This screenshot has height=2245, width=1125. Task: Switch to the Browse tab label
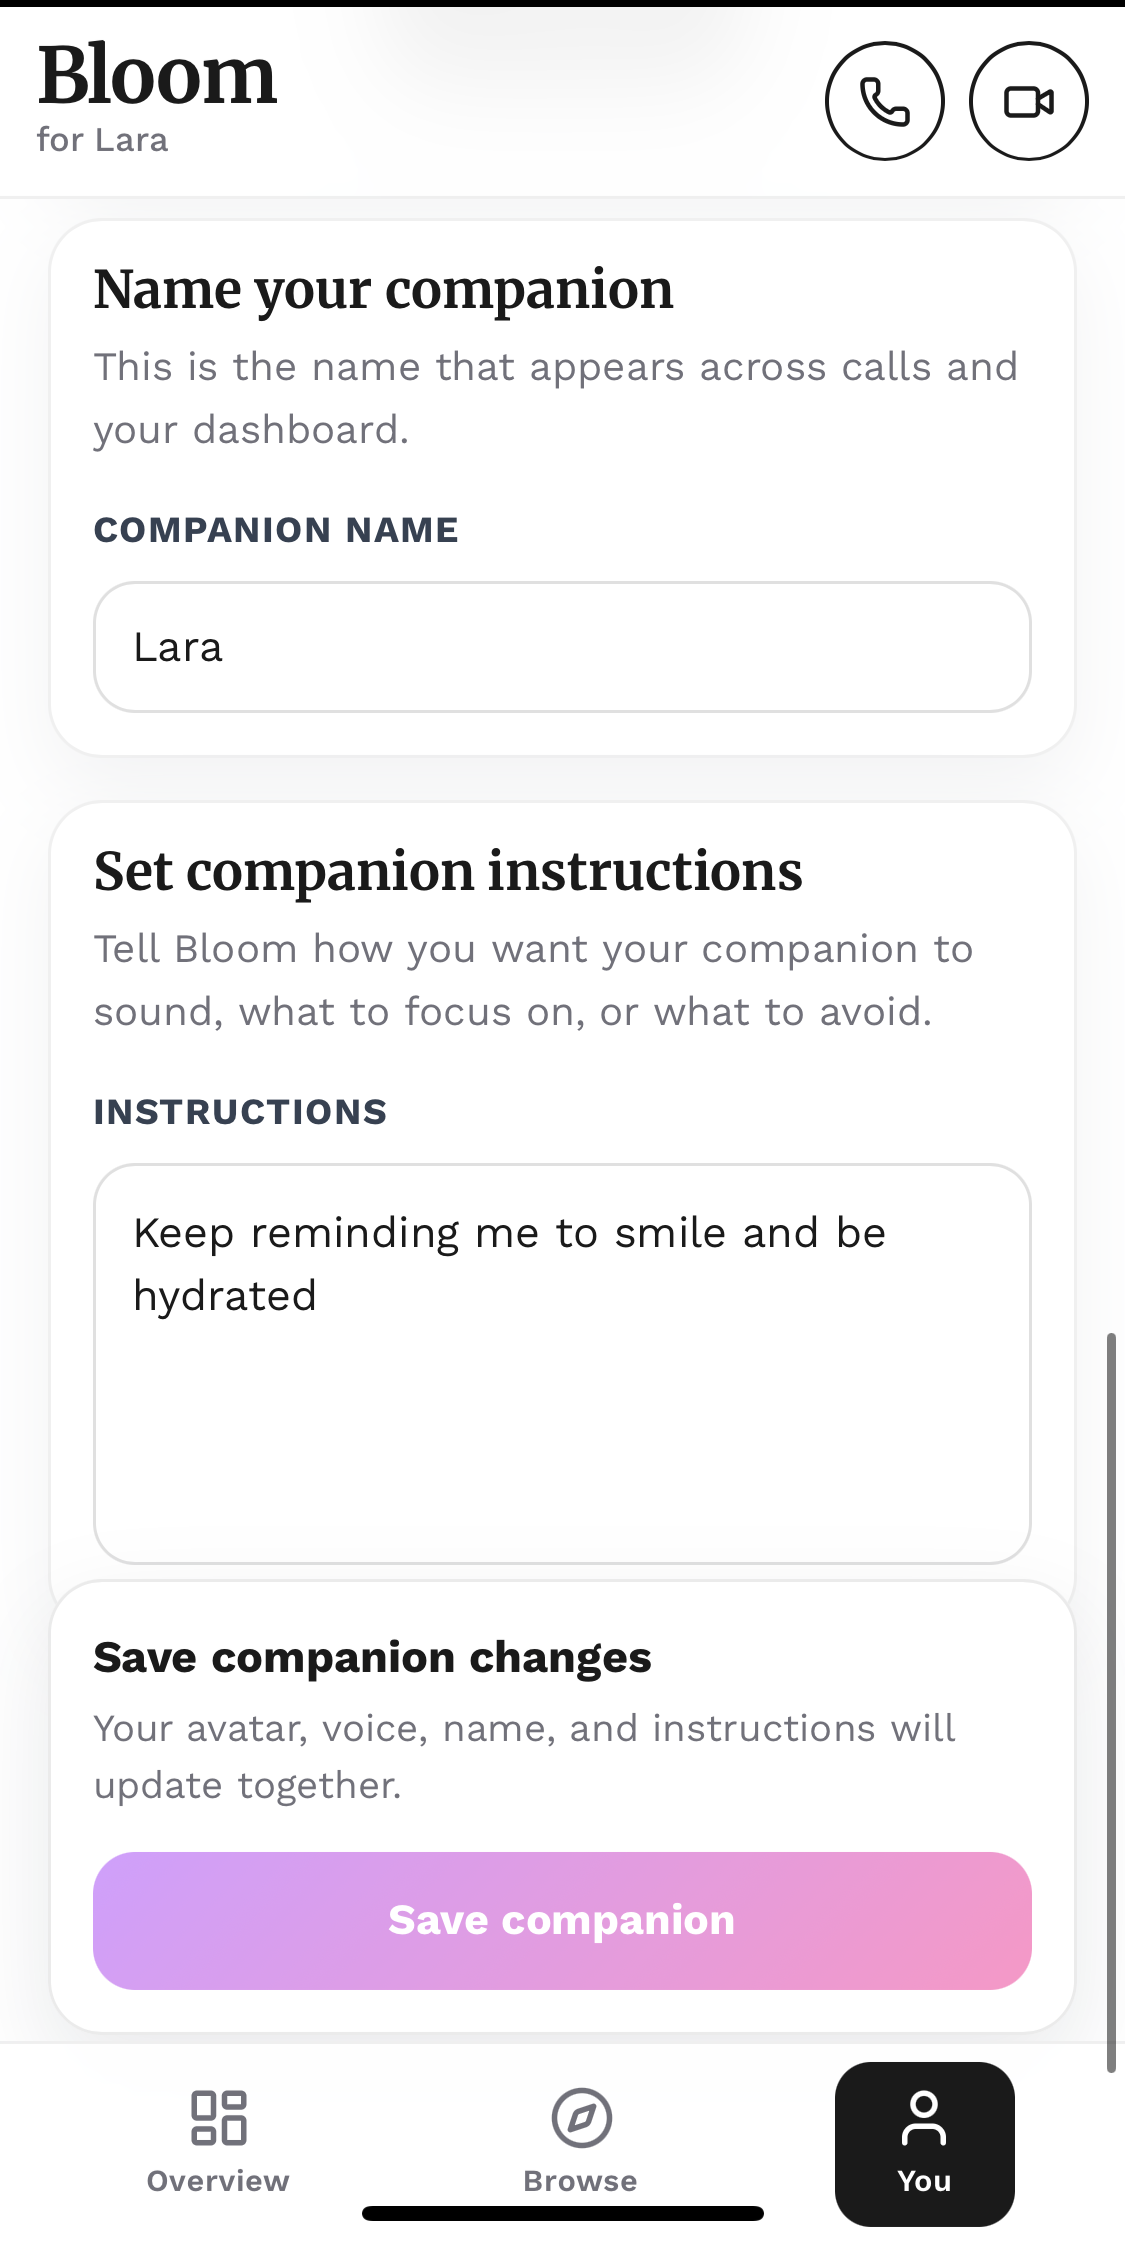(x=580, y=2181)
